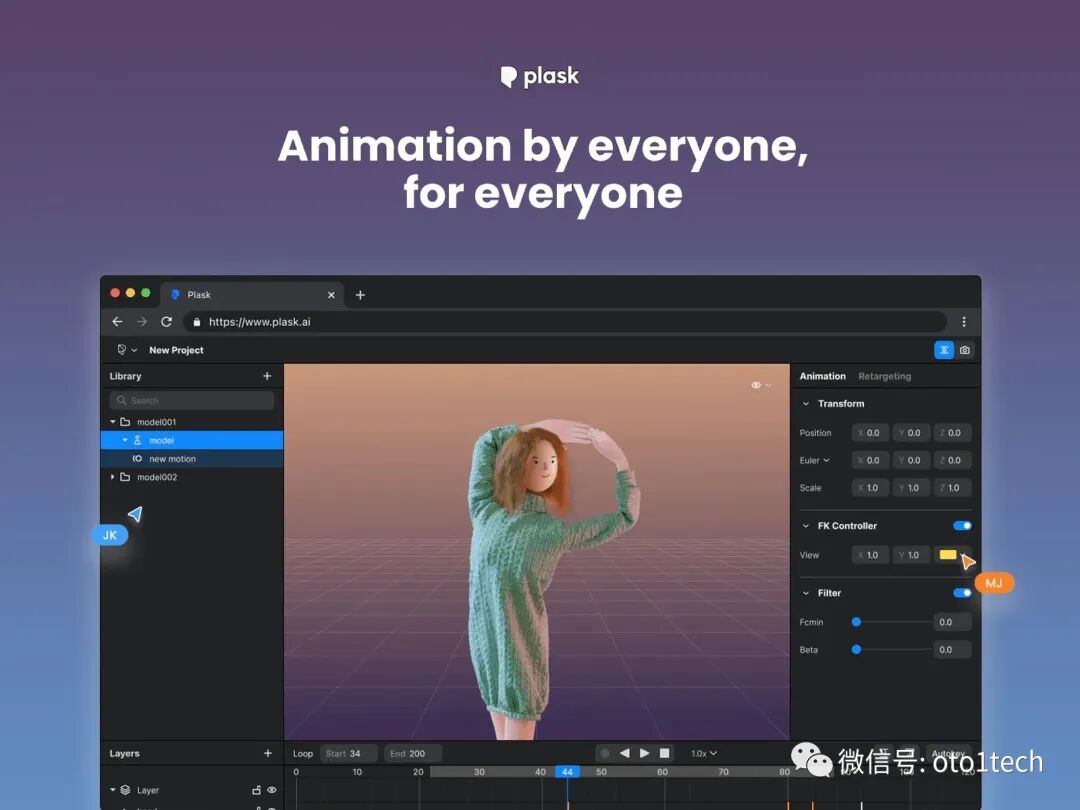Click the Position Z value field

click(953, 433)
